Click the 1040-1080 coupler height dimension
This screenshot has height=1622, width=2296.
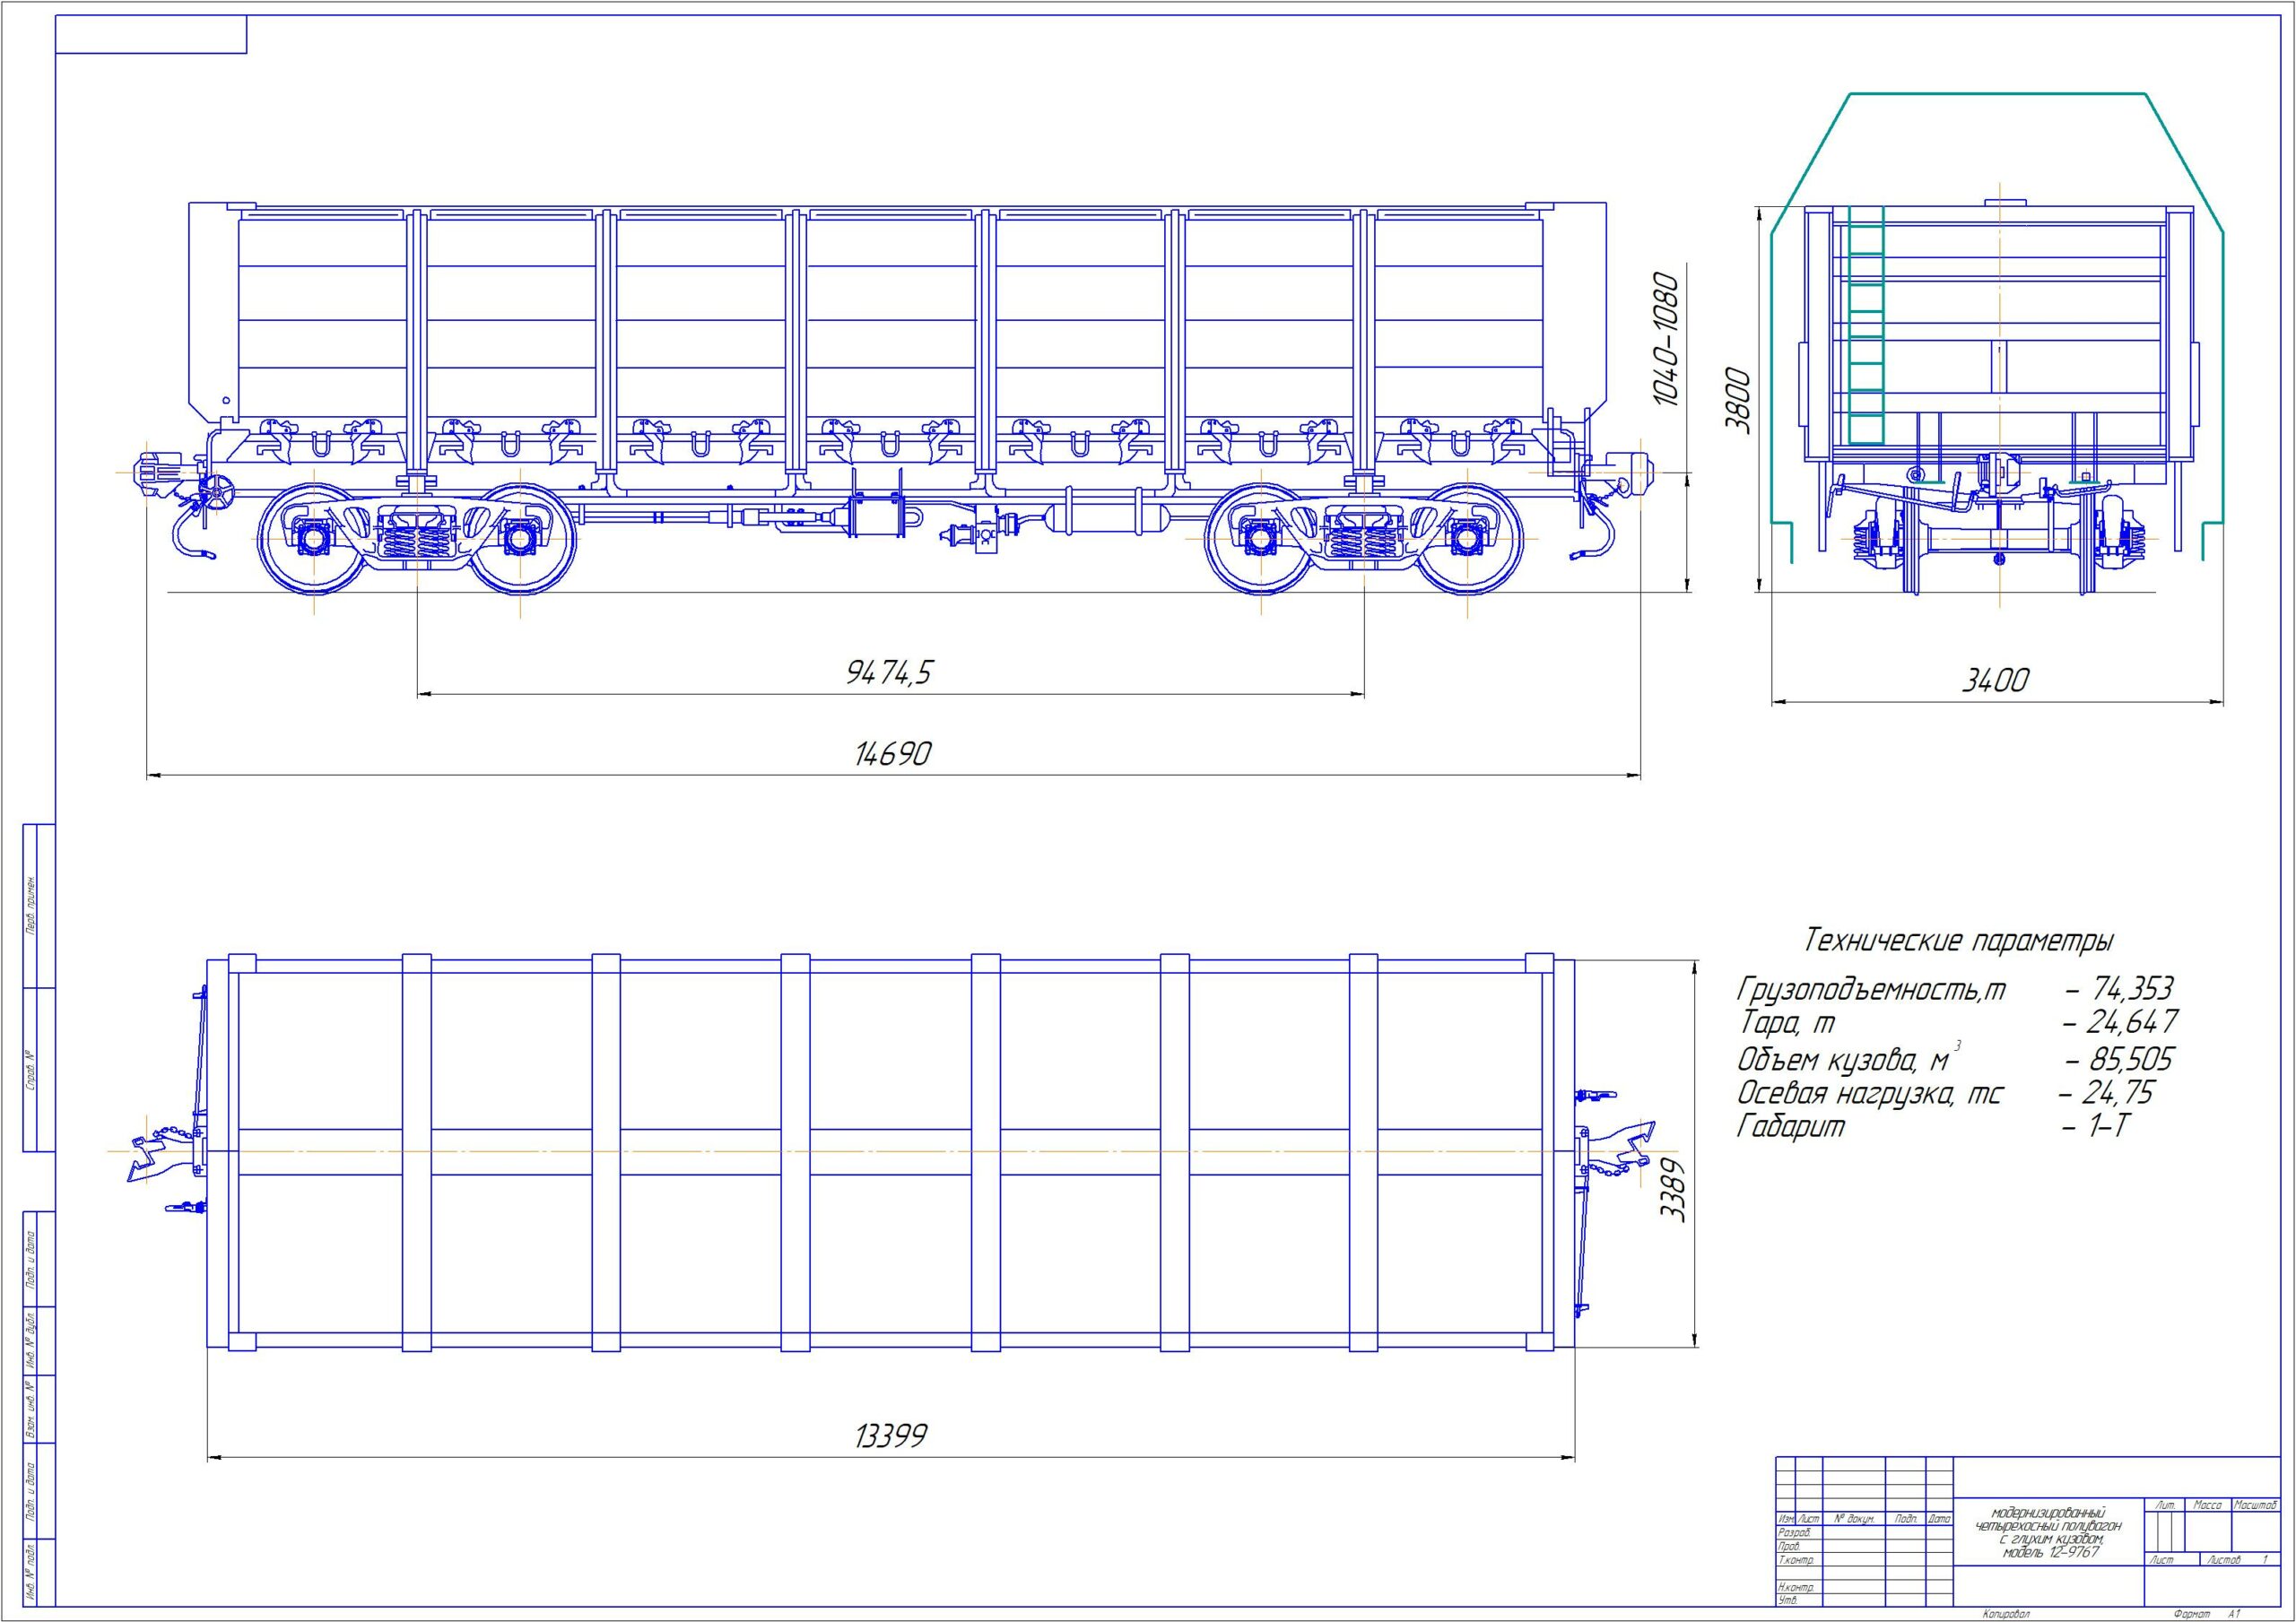(1666, 339)
